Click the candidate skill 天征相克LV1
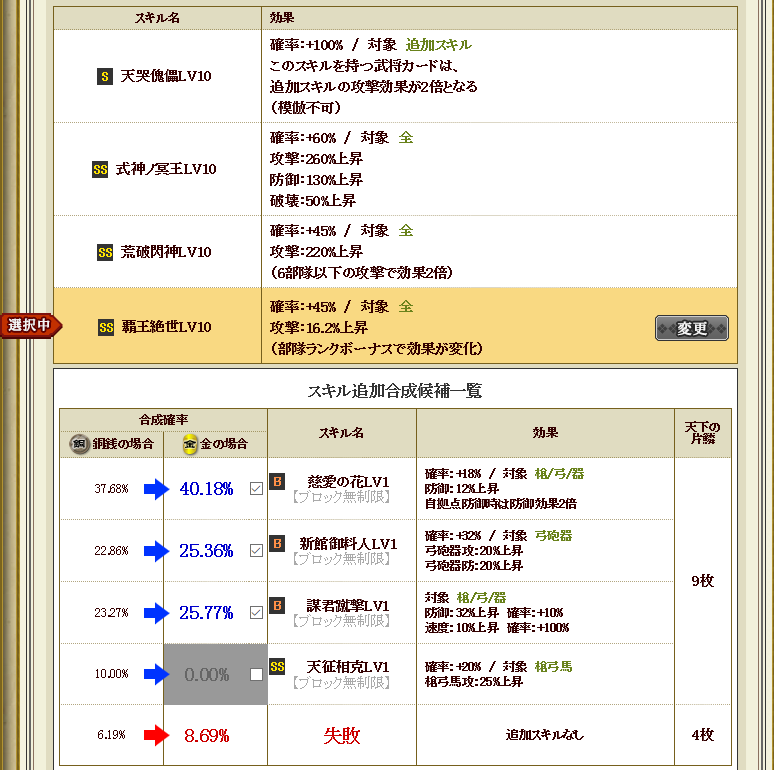 [348, 667]
